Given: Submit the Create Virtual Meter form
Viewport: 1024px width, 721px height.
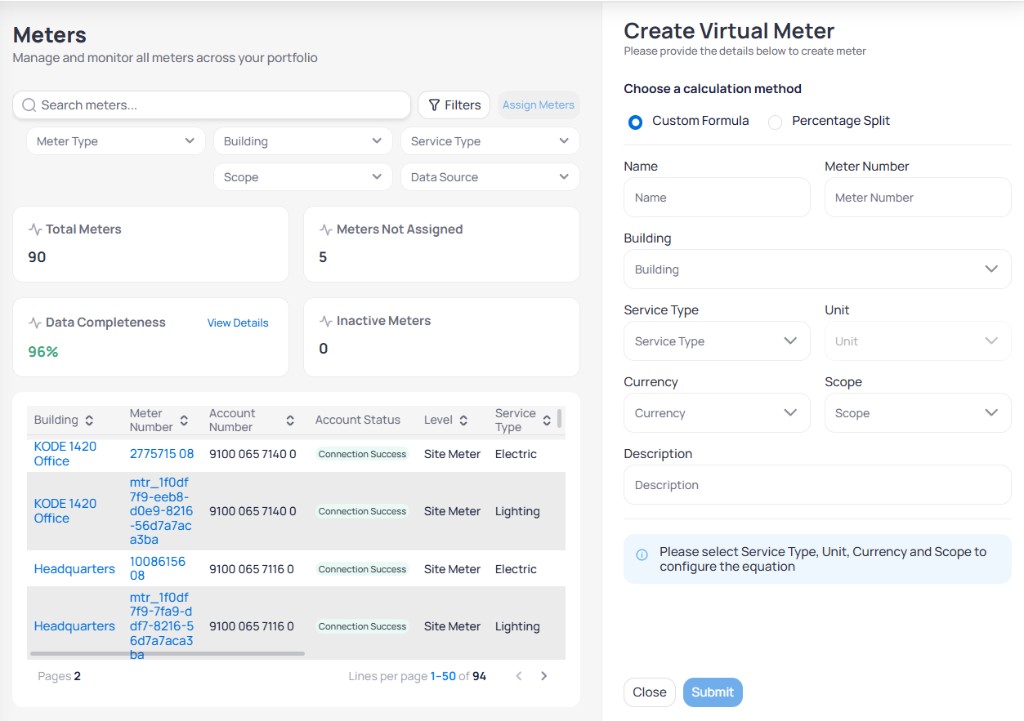Looking at the screenshot, I should pos(712,692).
